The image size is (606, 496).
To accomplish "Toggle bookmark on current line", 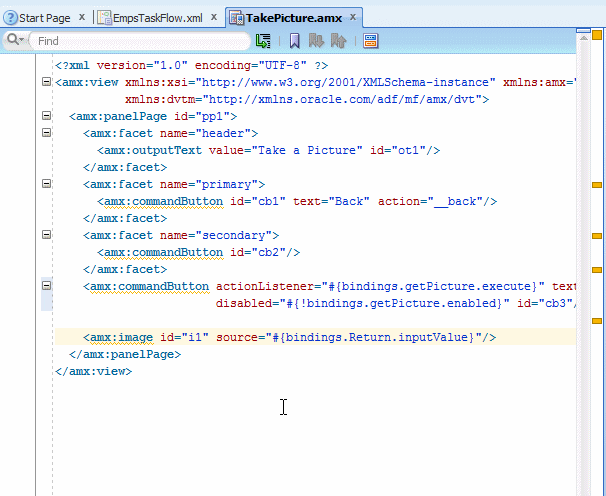I will [x=294, y=41].
